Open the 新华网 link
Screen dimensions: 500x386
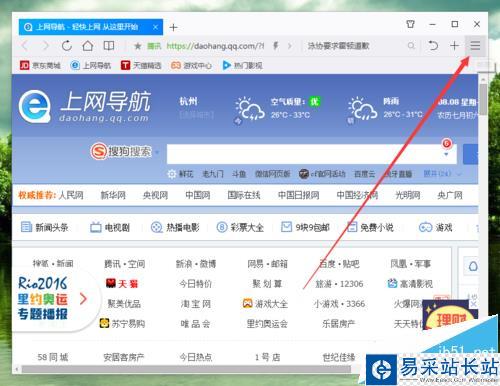click(x=113, y=195)
